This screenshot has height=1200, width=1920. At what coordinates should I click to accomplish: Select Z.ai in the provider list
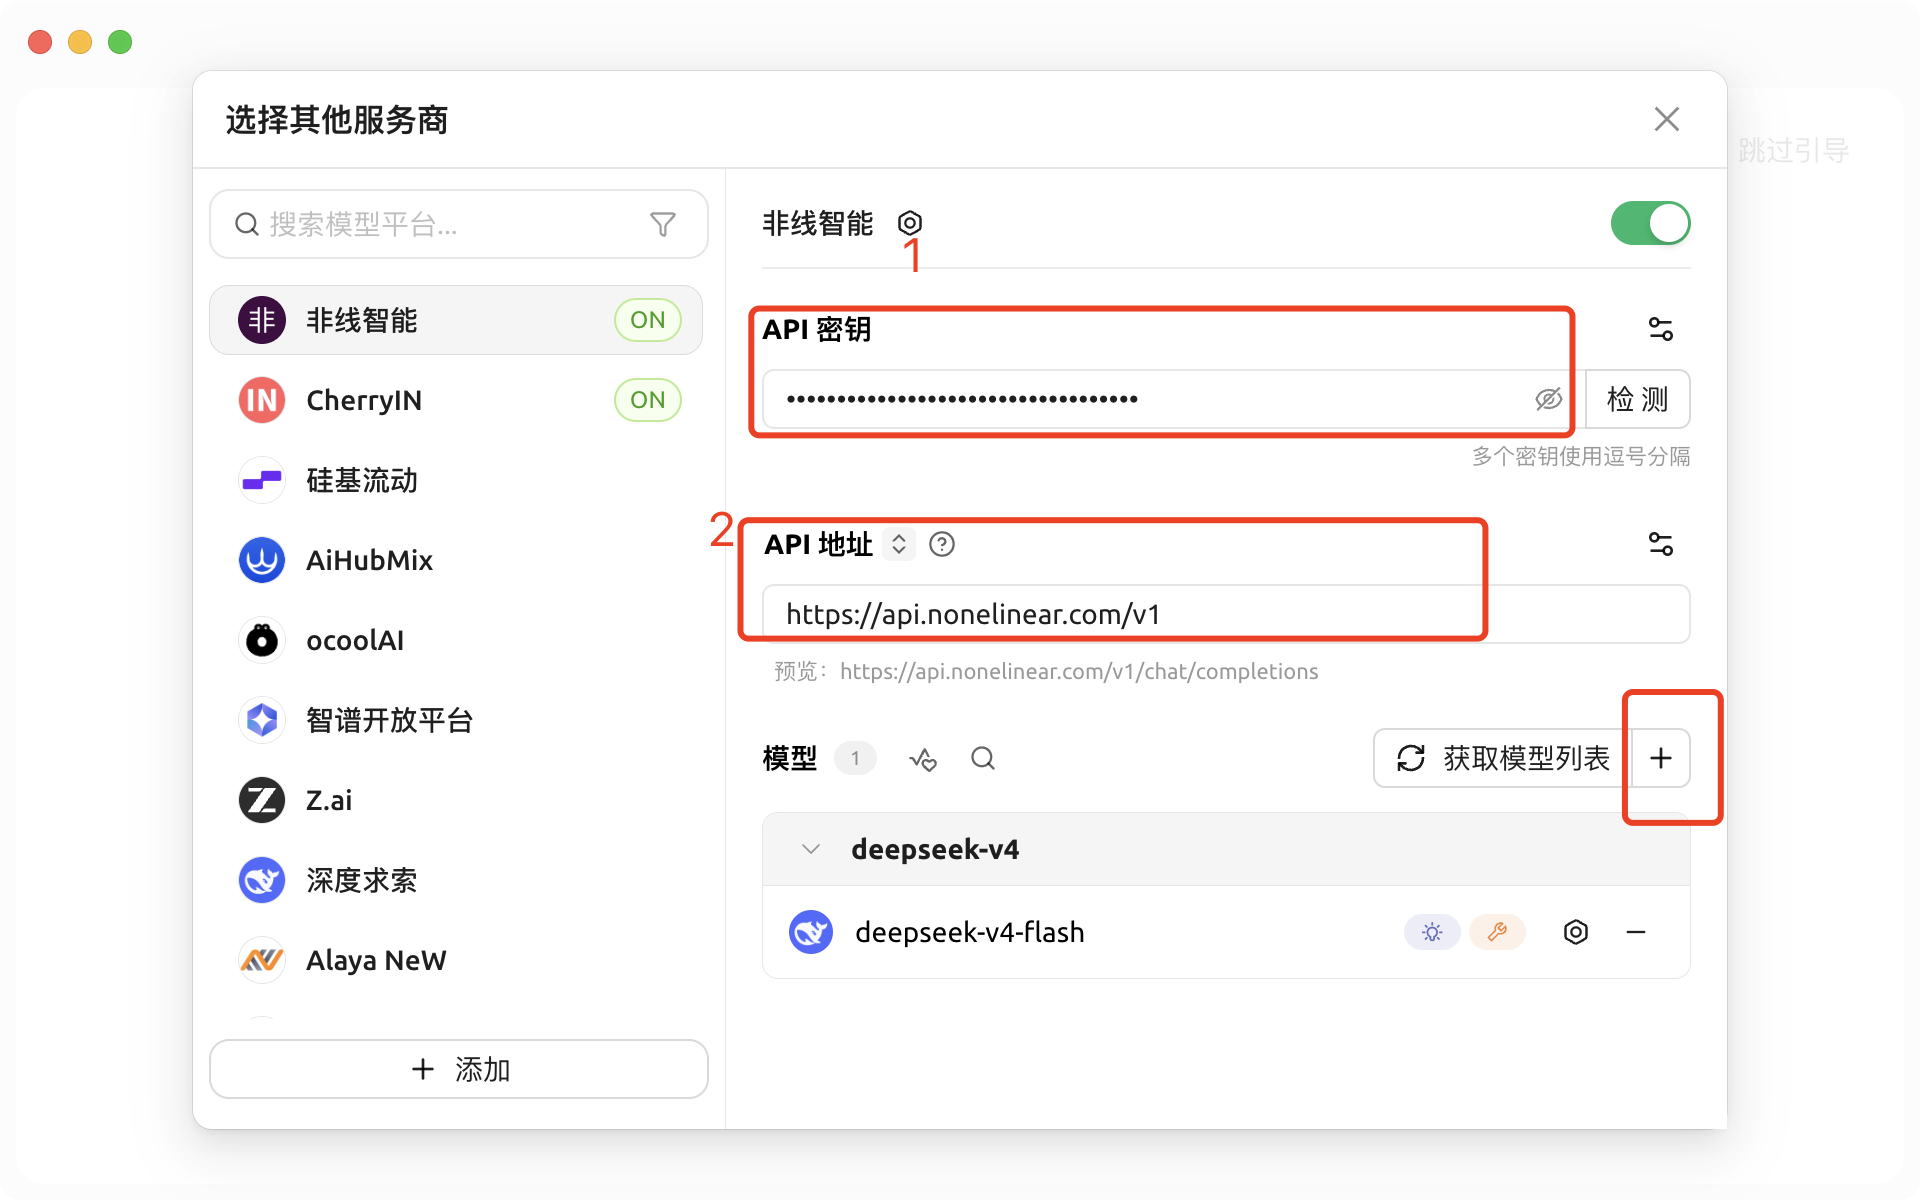click(456, 800)
